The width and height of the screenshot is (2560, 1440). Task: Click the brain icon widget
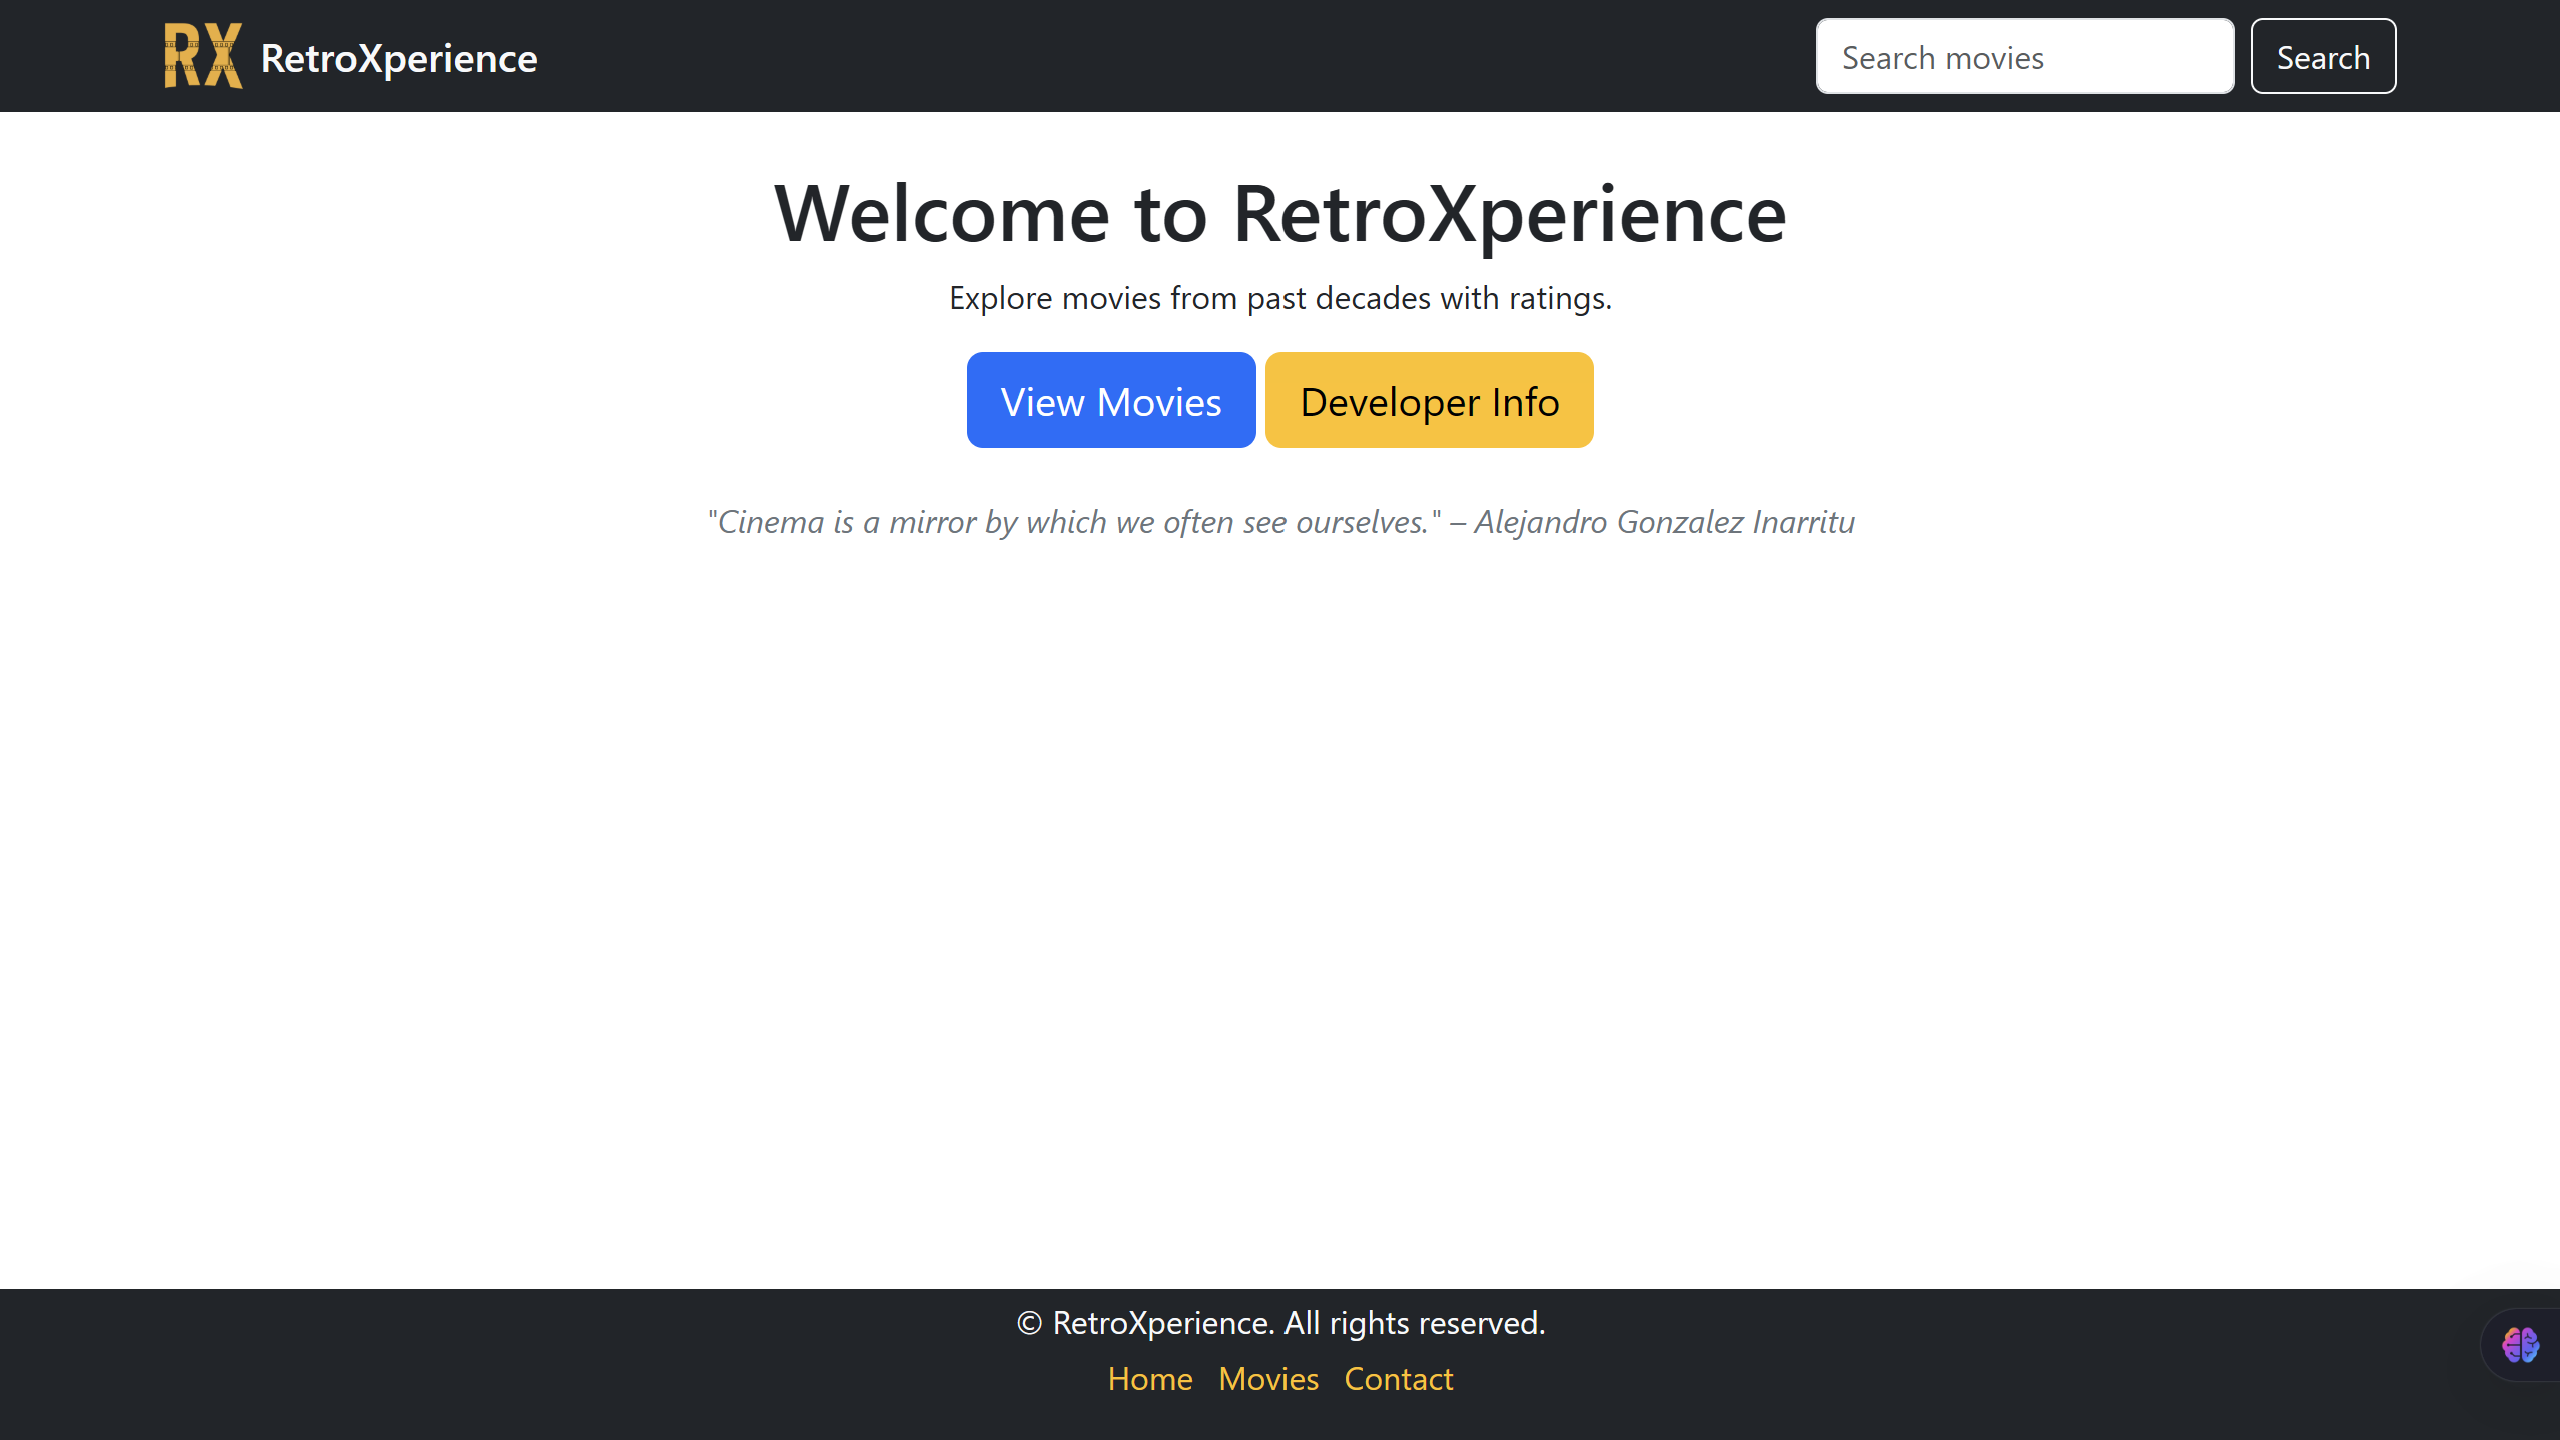pyautogui.click(x=2520, y=1345)
